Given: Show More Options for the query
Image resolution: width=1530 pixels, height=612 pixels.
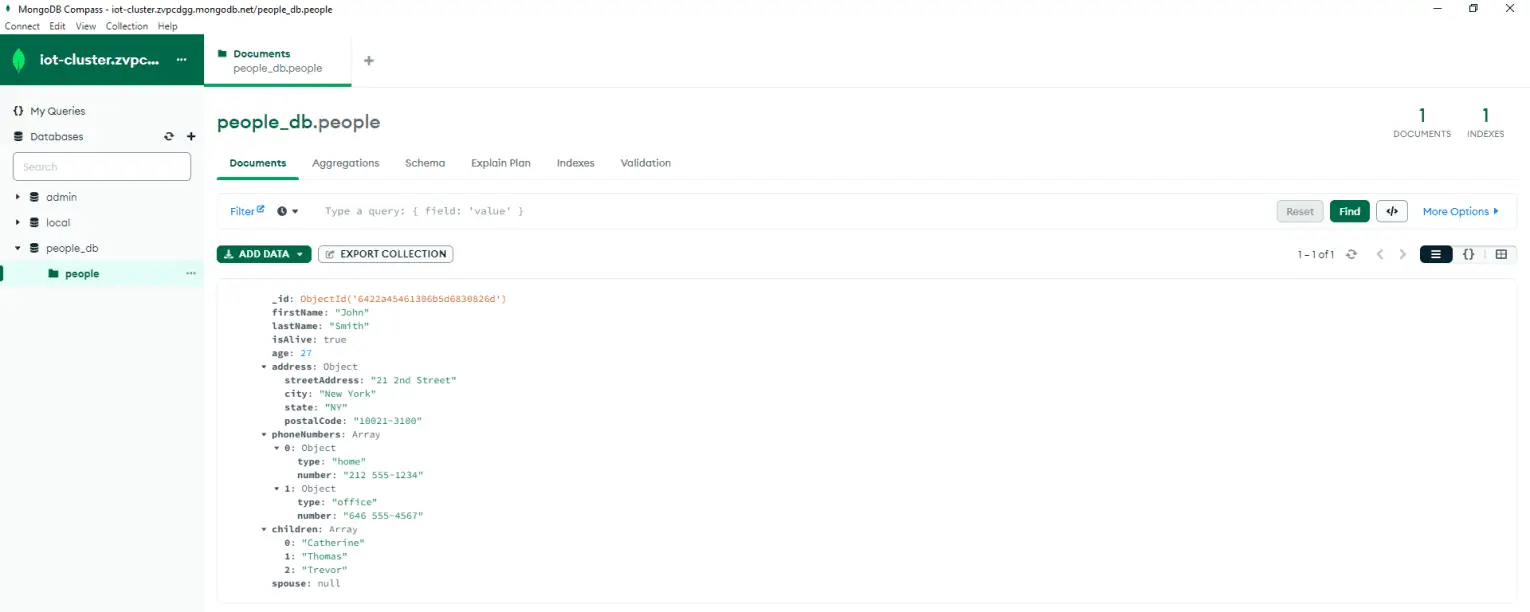Looking at the screenshot, I should click(1459, 211).
